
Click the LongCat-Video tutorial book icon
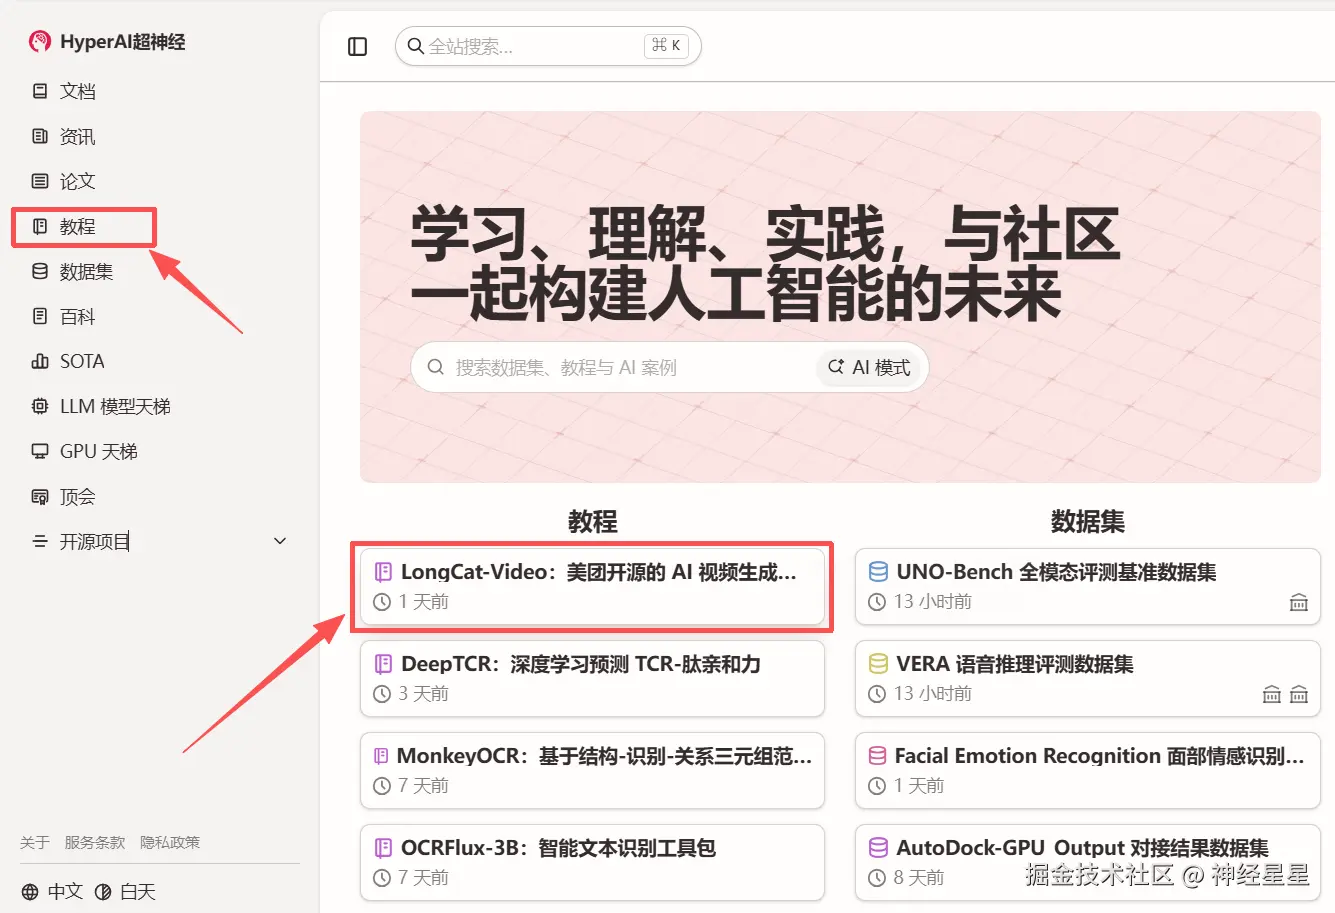coord(383,572)
